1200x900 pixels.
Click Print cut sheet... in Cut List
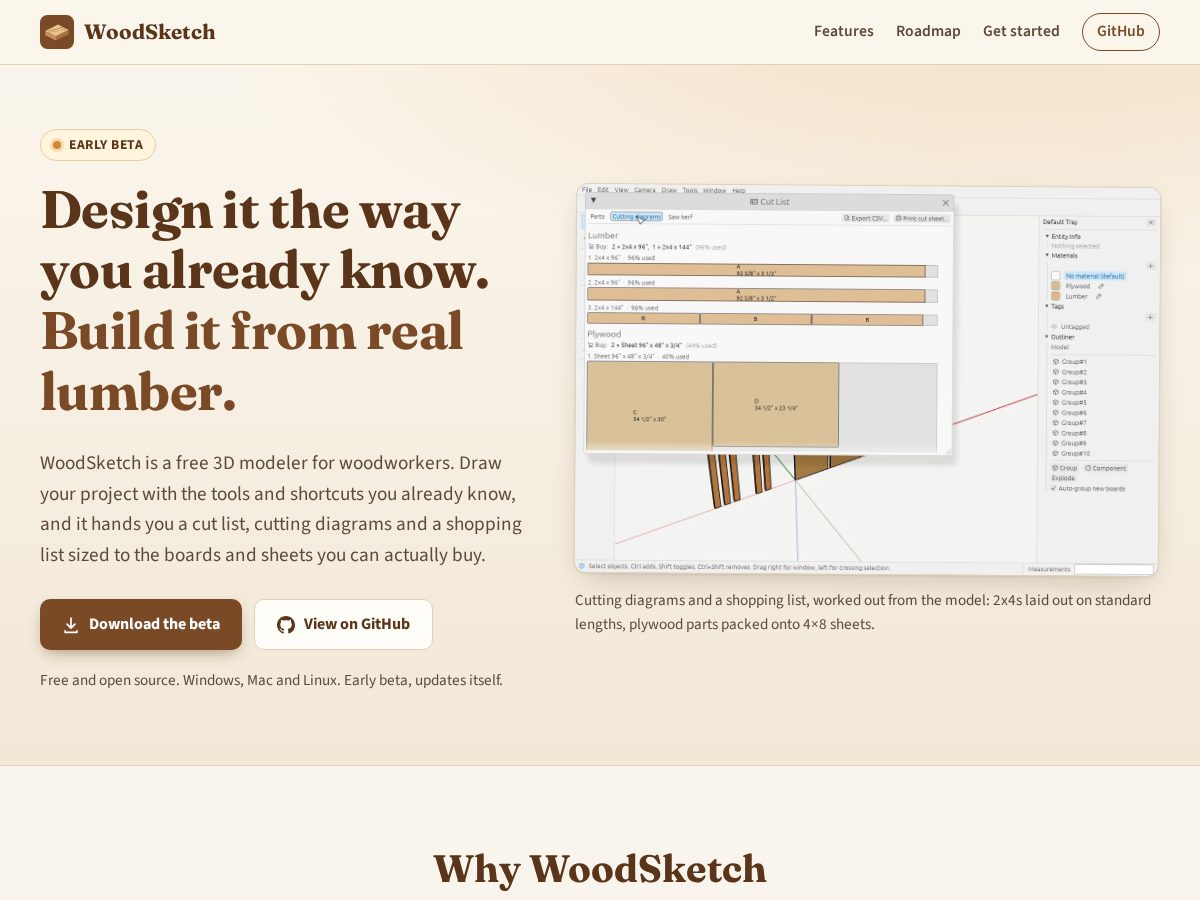tap(921, 218)
